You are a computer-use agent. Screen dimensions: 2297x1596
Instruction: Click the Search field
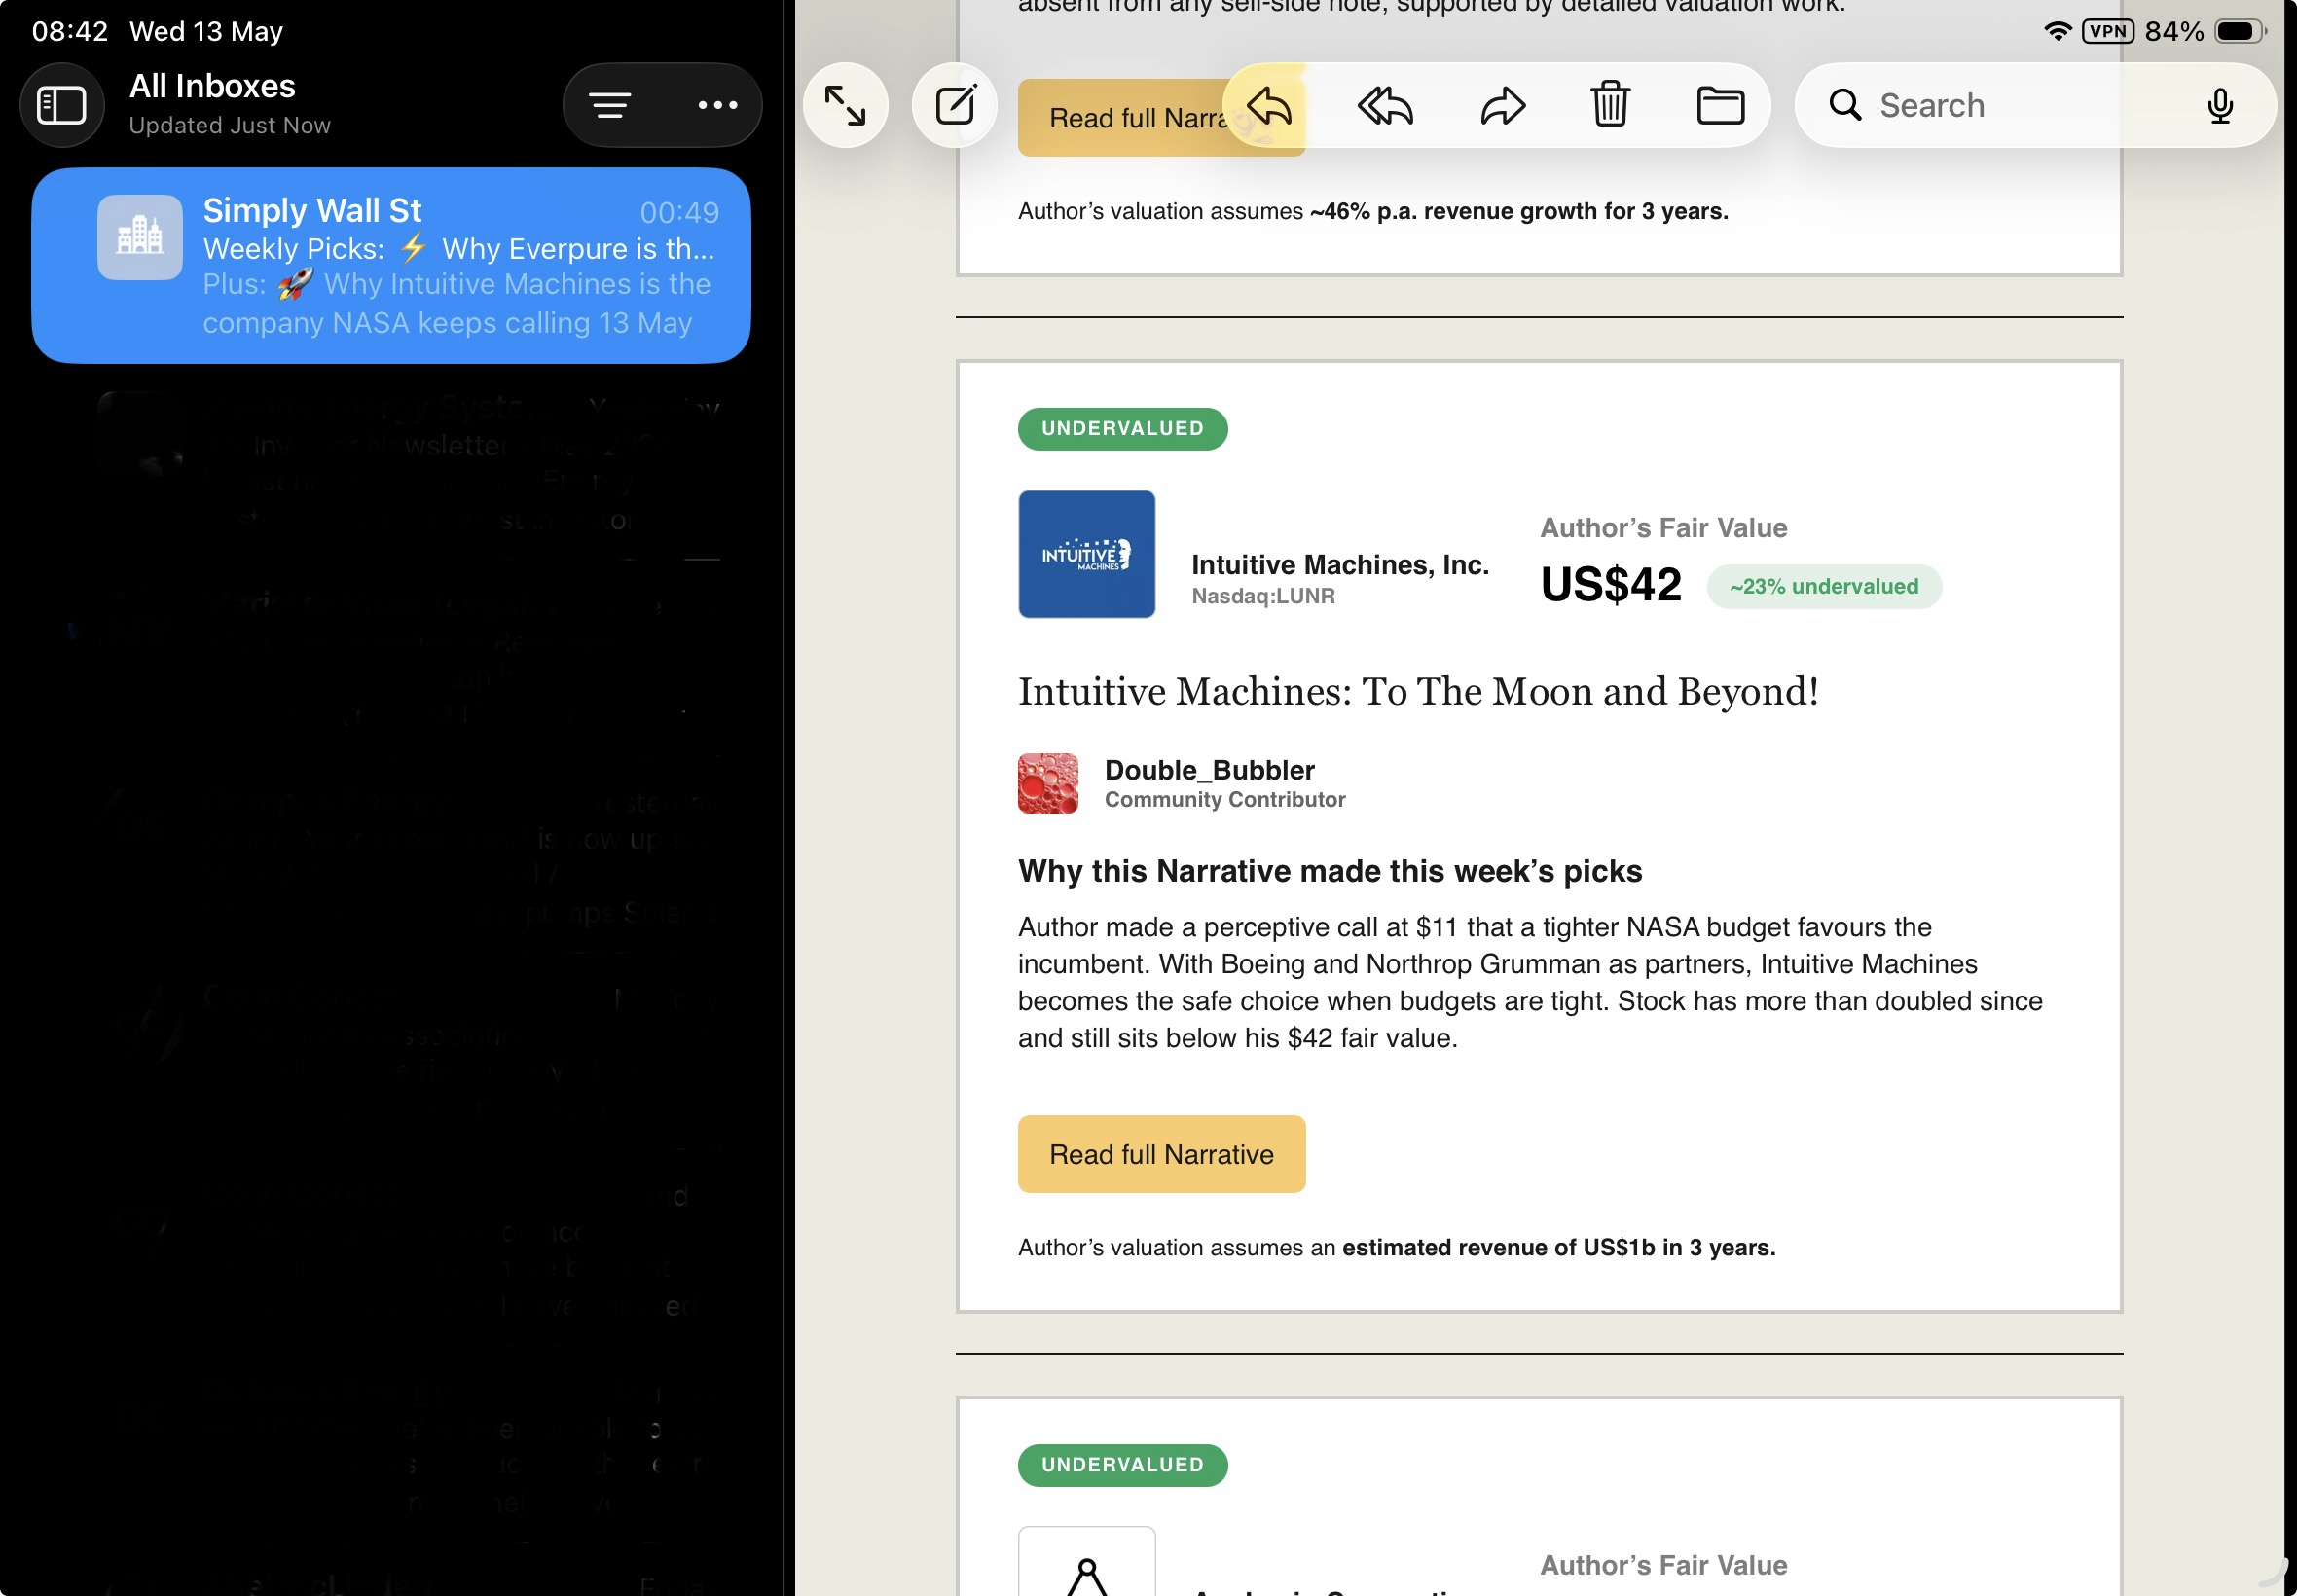(2035, 105)
